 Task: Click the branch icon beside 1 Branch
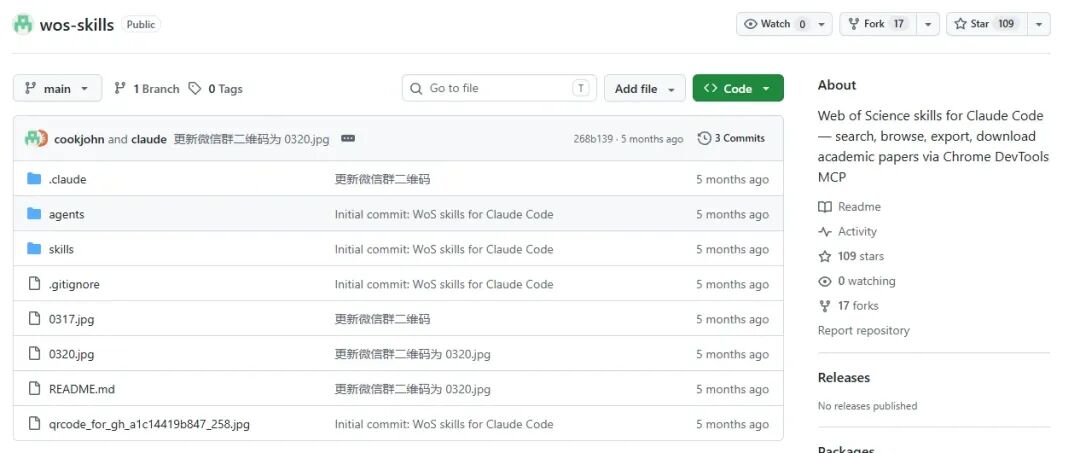[x=120, y=88]
